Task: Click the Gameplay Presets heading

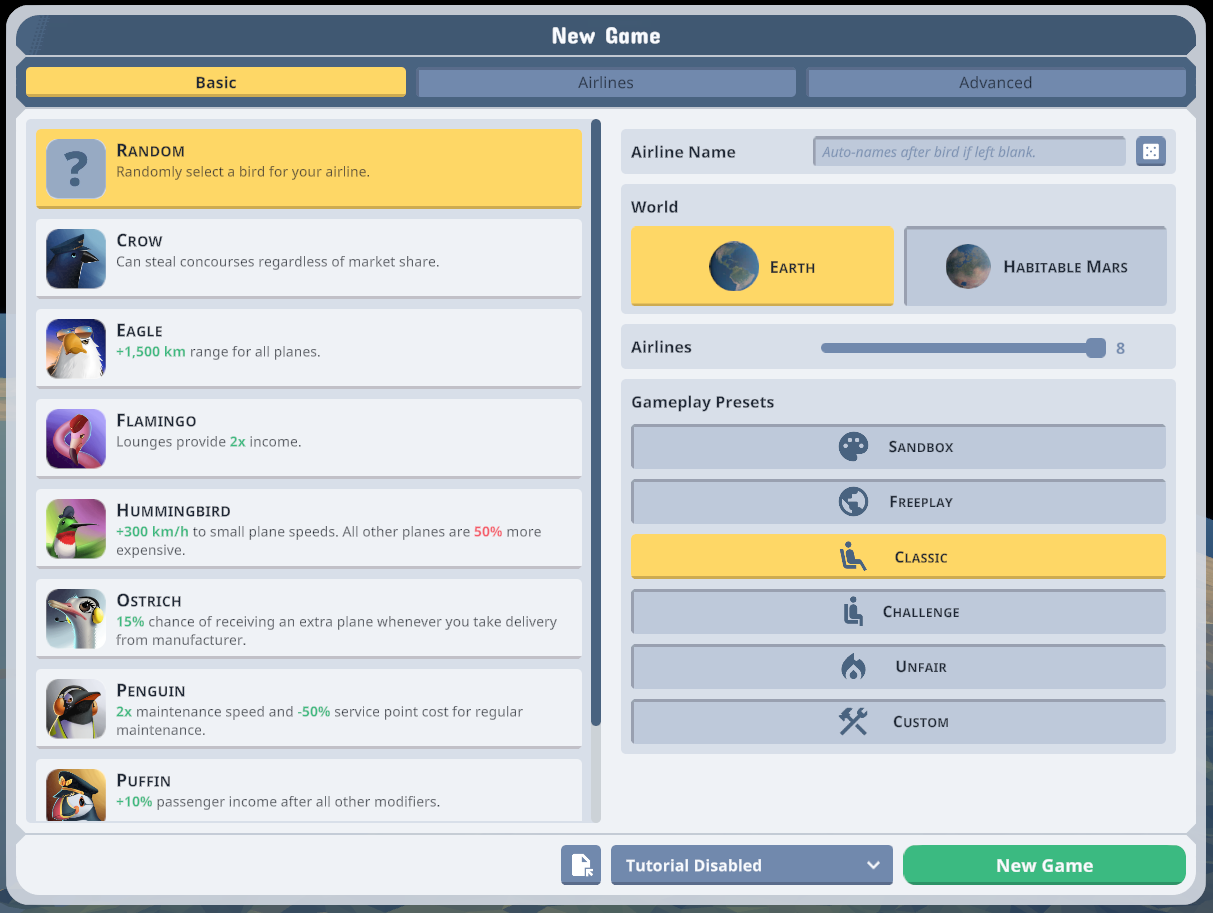Action: [702, 402]
